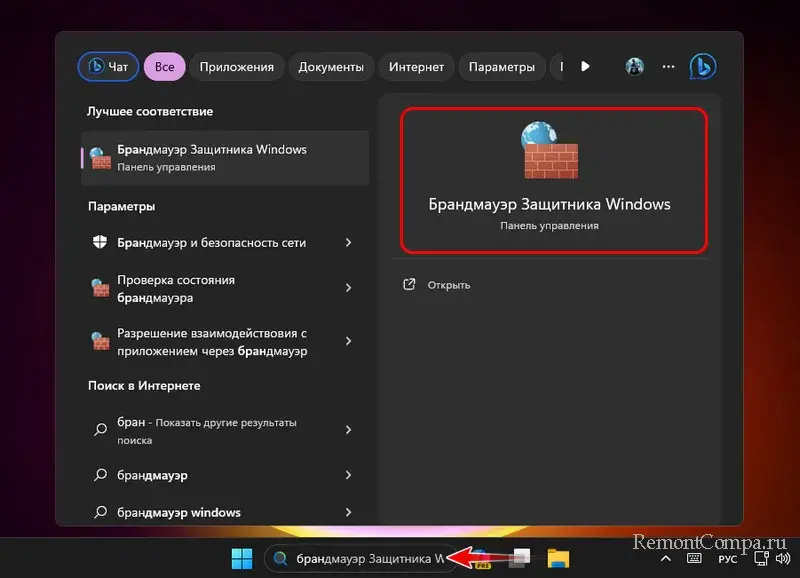Viewport: 800px width, 578px height.
Task: Switch to the Документы tab
Action: [x=331, y=67]
